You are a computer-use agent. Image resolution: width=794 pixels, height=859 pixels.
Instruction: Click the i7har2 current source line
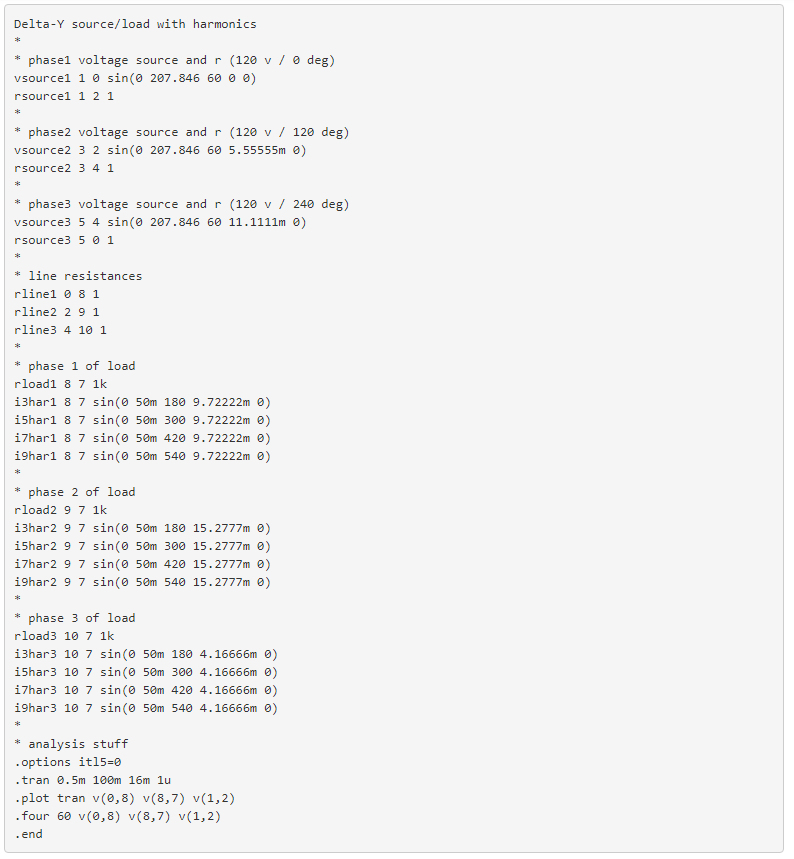coord(142,564)
